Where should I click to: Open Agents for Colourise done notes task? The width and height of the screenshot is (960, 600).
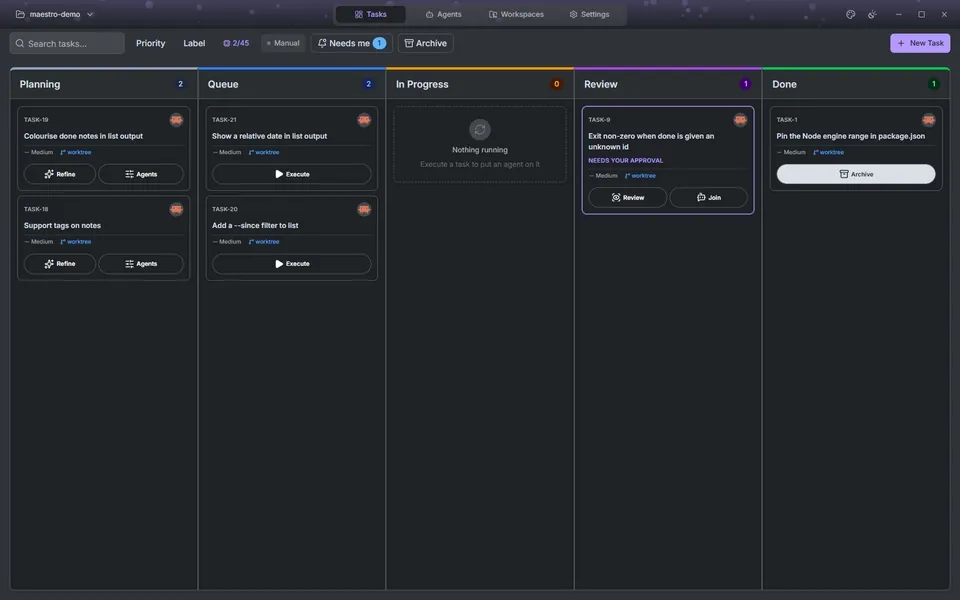141,174
